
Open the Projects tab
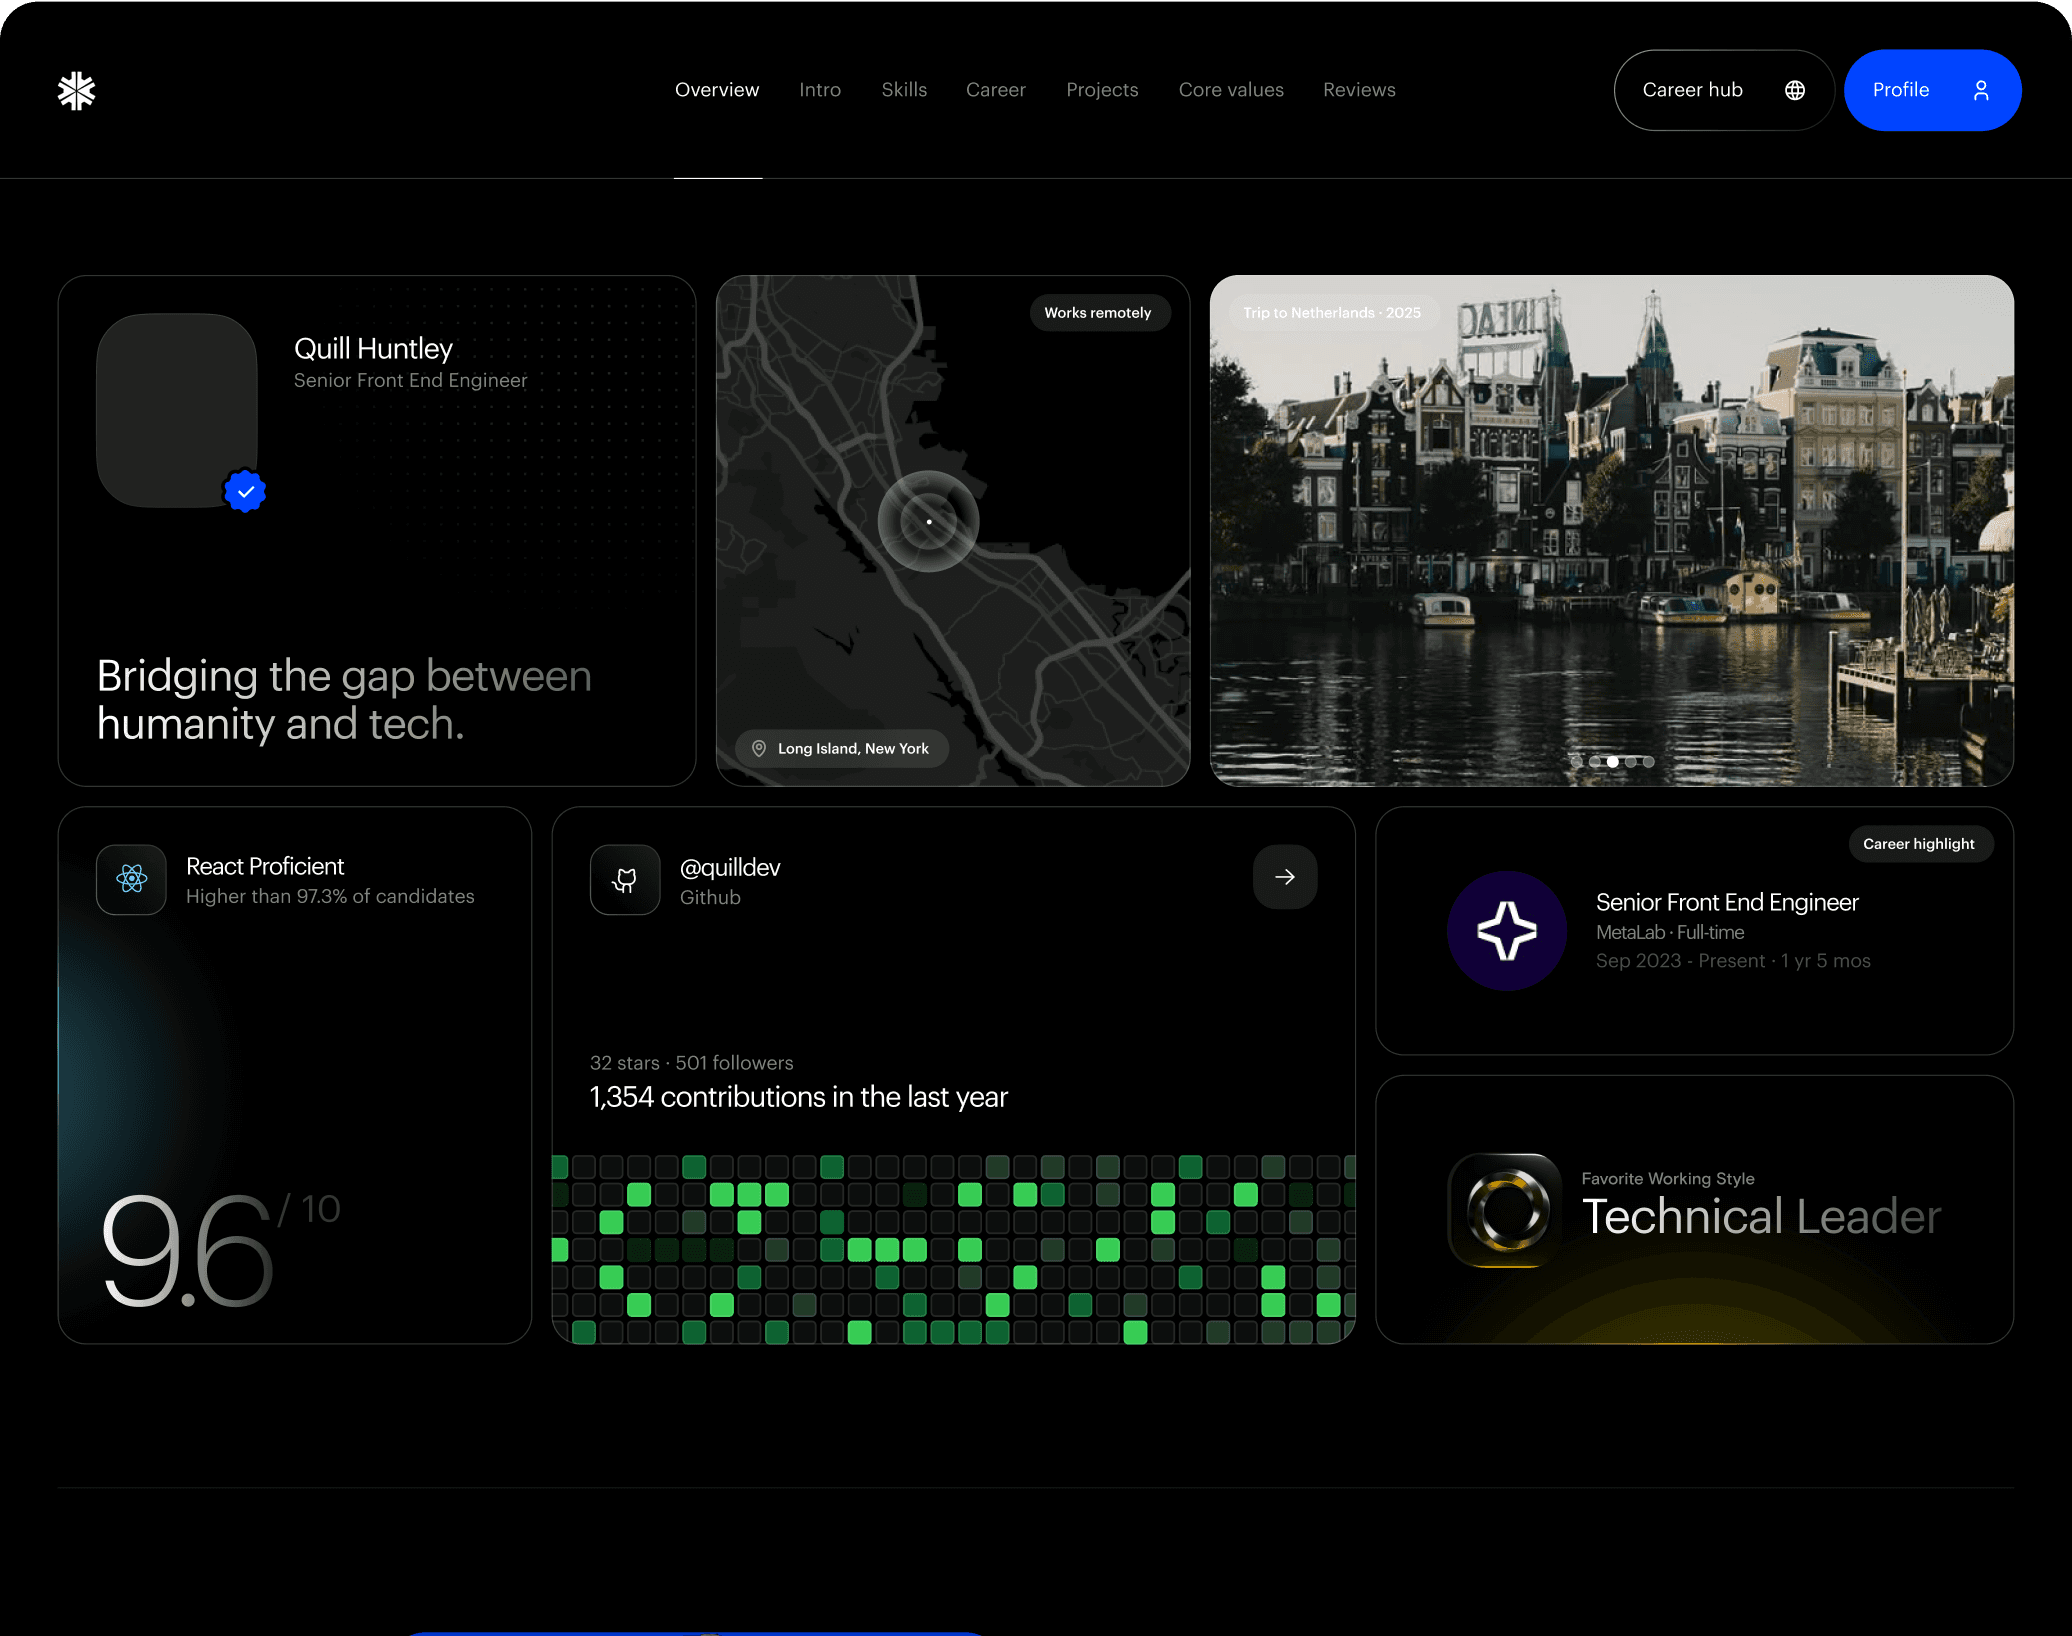pyautogui.click(x=1102, y=90)
